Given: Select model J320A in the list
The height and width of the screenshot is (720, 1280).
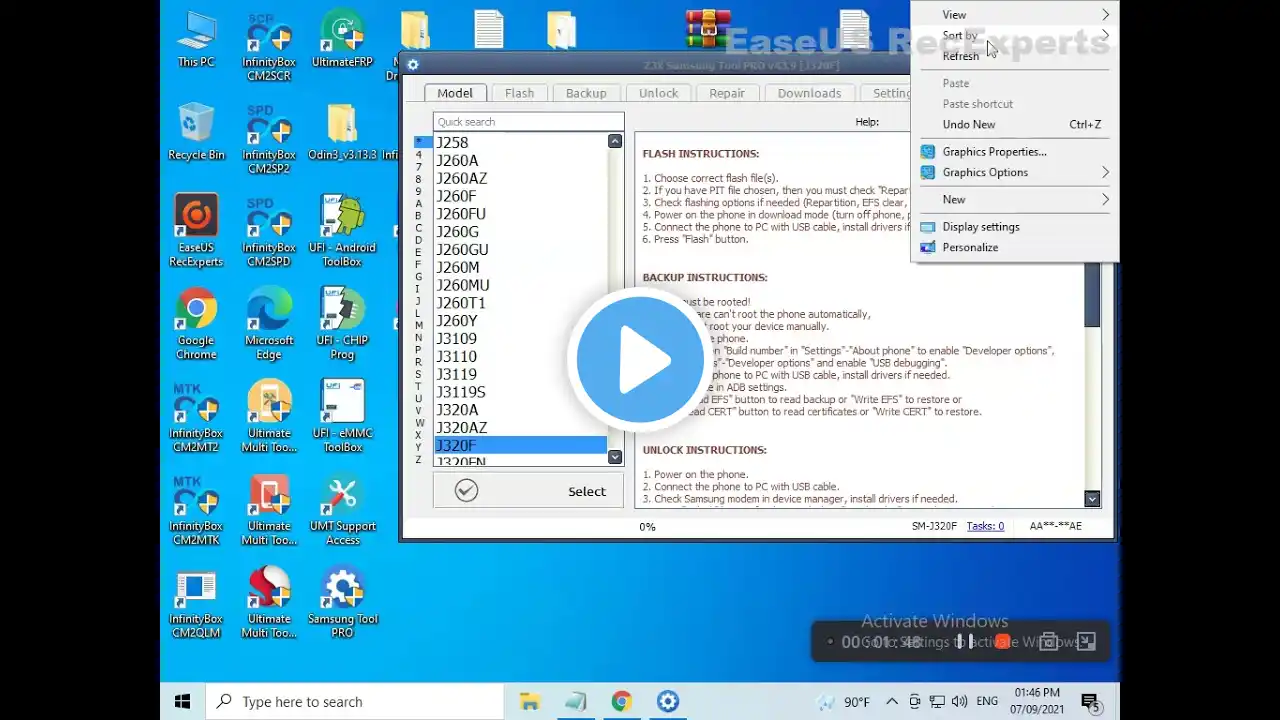Looking at the screenshot, I should point(520,410).
